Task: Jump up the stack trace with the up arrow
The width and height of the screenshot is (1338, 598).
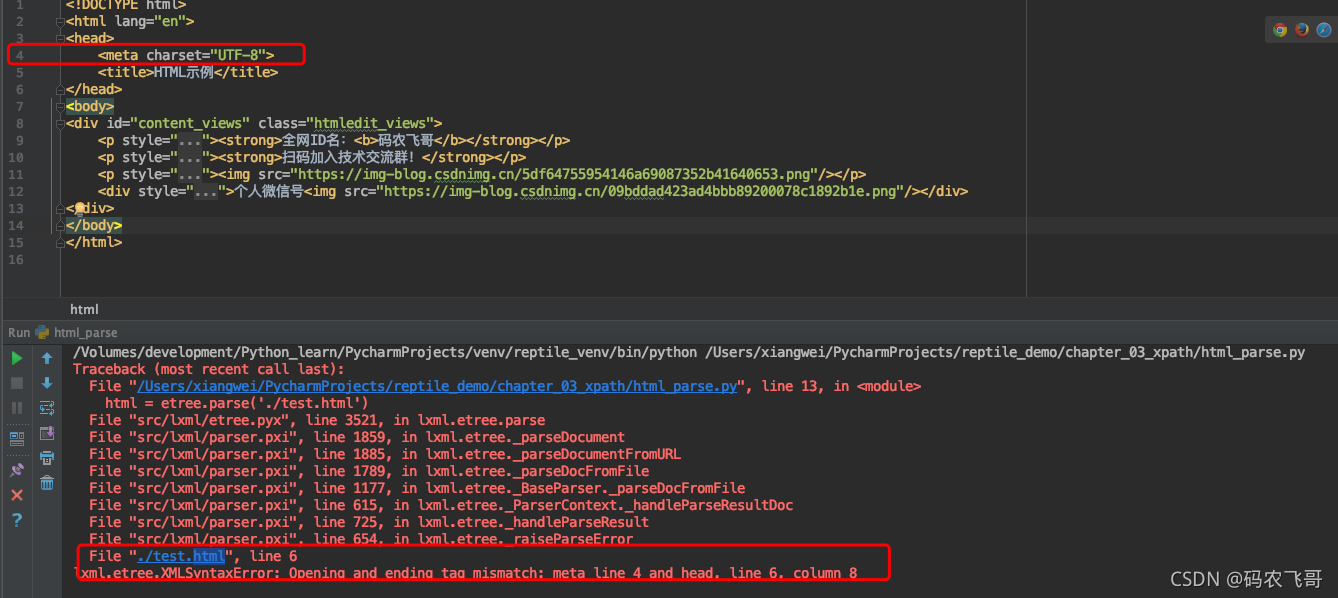Action: point(47,358)
